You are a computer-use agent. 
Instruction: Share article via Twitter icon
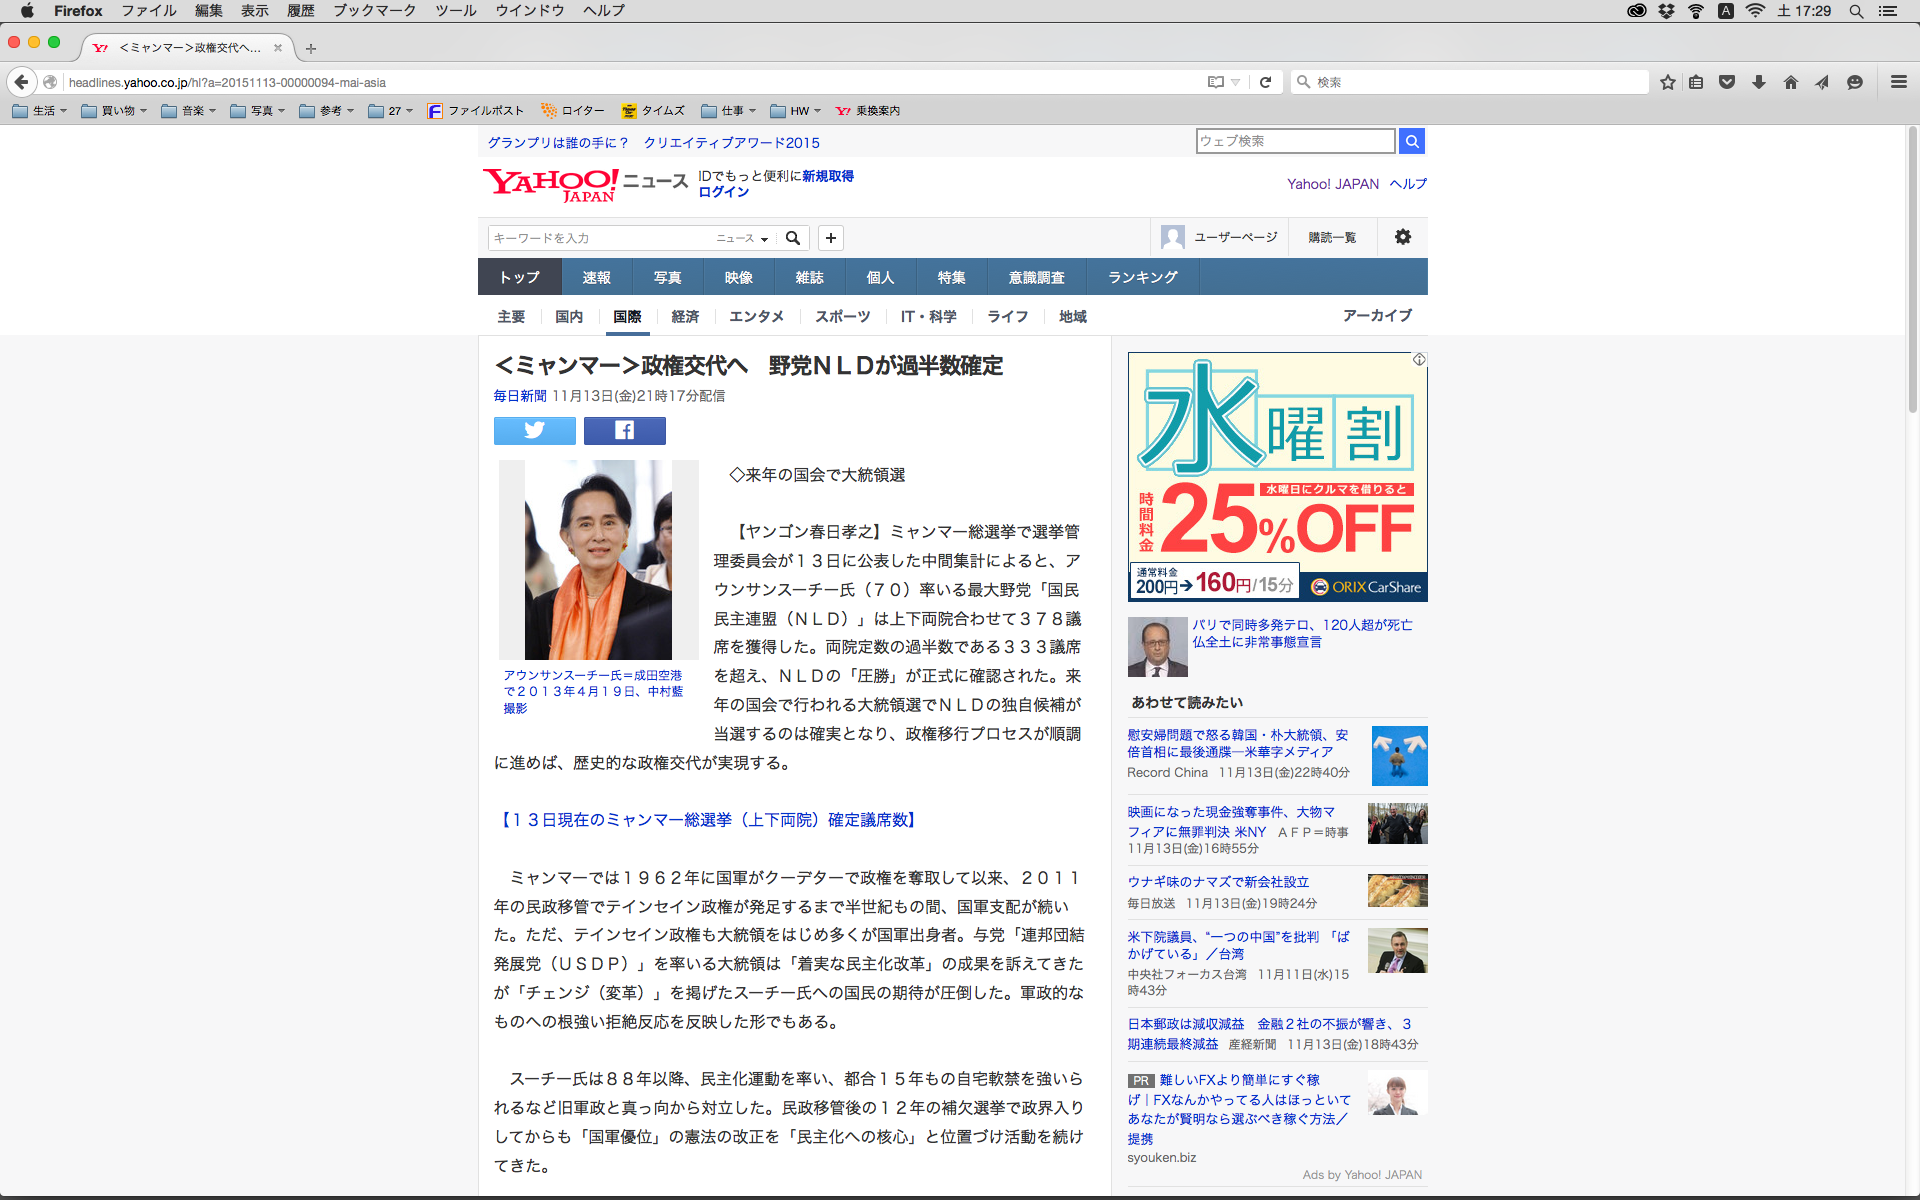pyautogui.click(x=534, y=431)
